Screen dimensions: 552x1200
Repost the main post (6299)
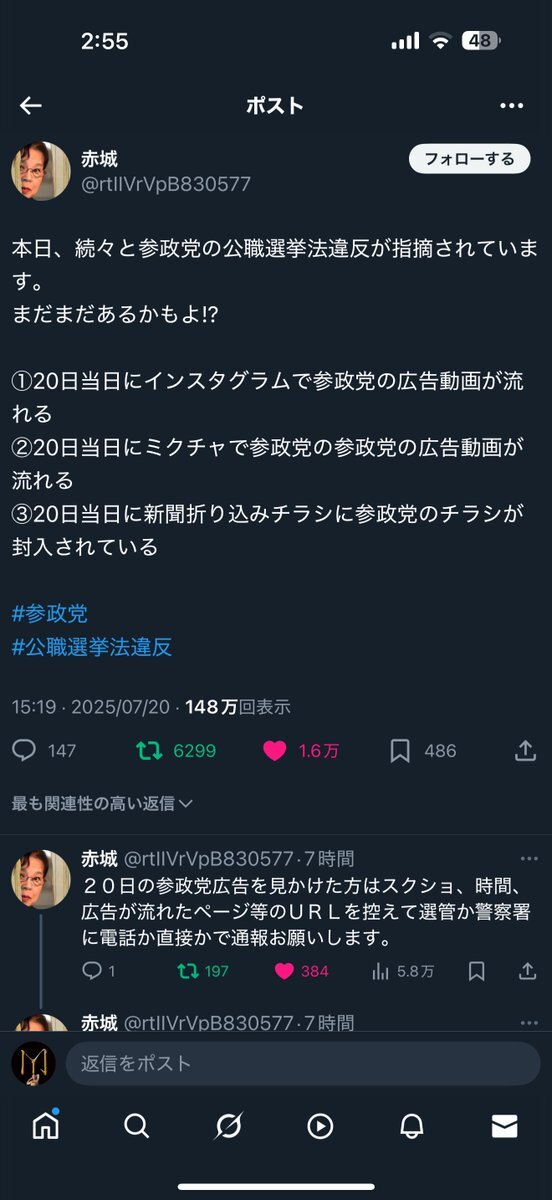(176, 751)
